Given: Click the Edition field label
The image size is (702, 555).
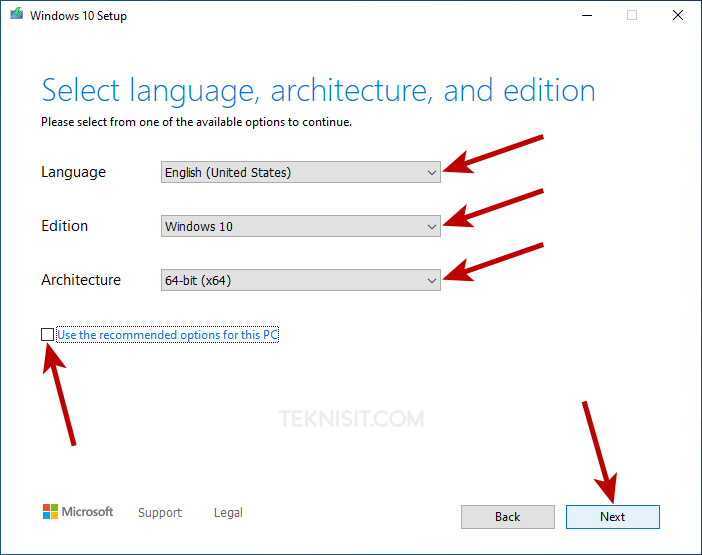Looking at the screenshot, I should pyautogui.click(x=64, y=226).
